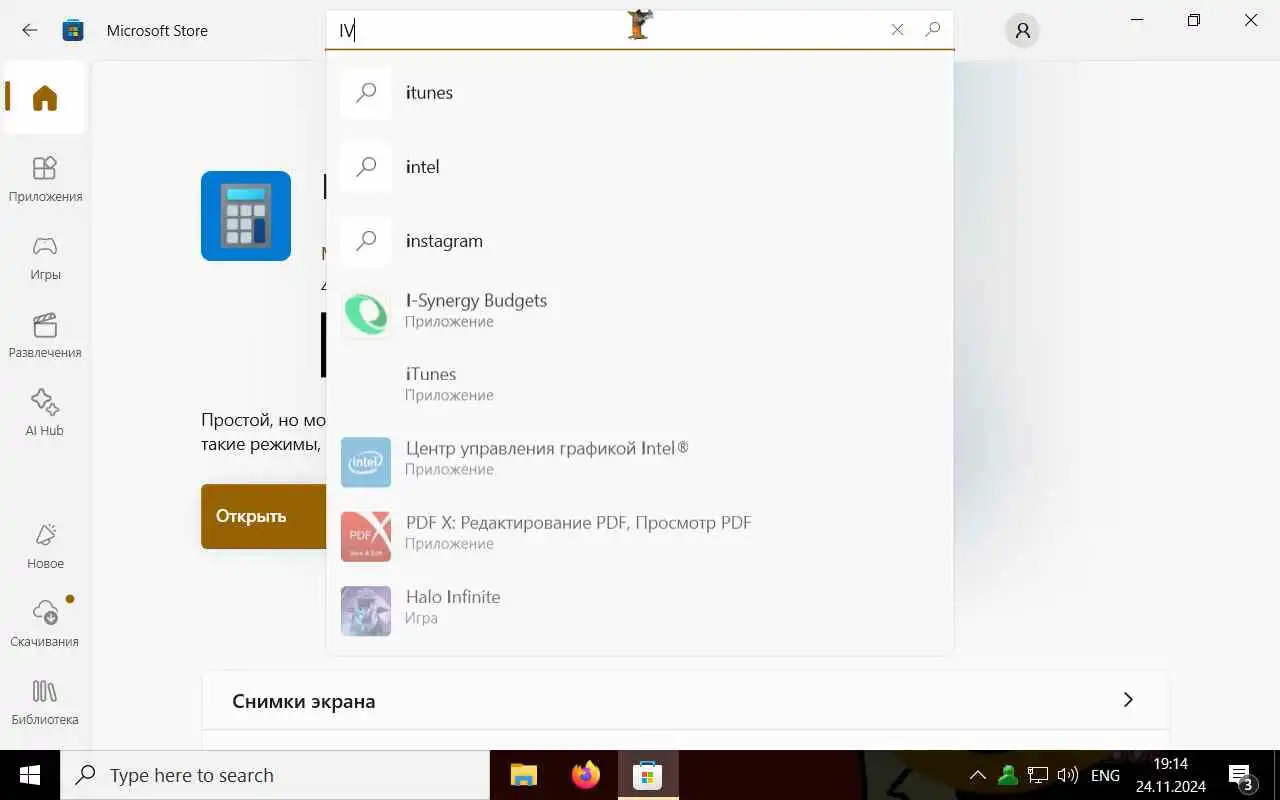Click the I-Synergy Budgets green icon
This screenshot has height=800, width=1280.
coord(366,314)
